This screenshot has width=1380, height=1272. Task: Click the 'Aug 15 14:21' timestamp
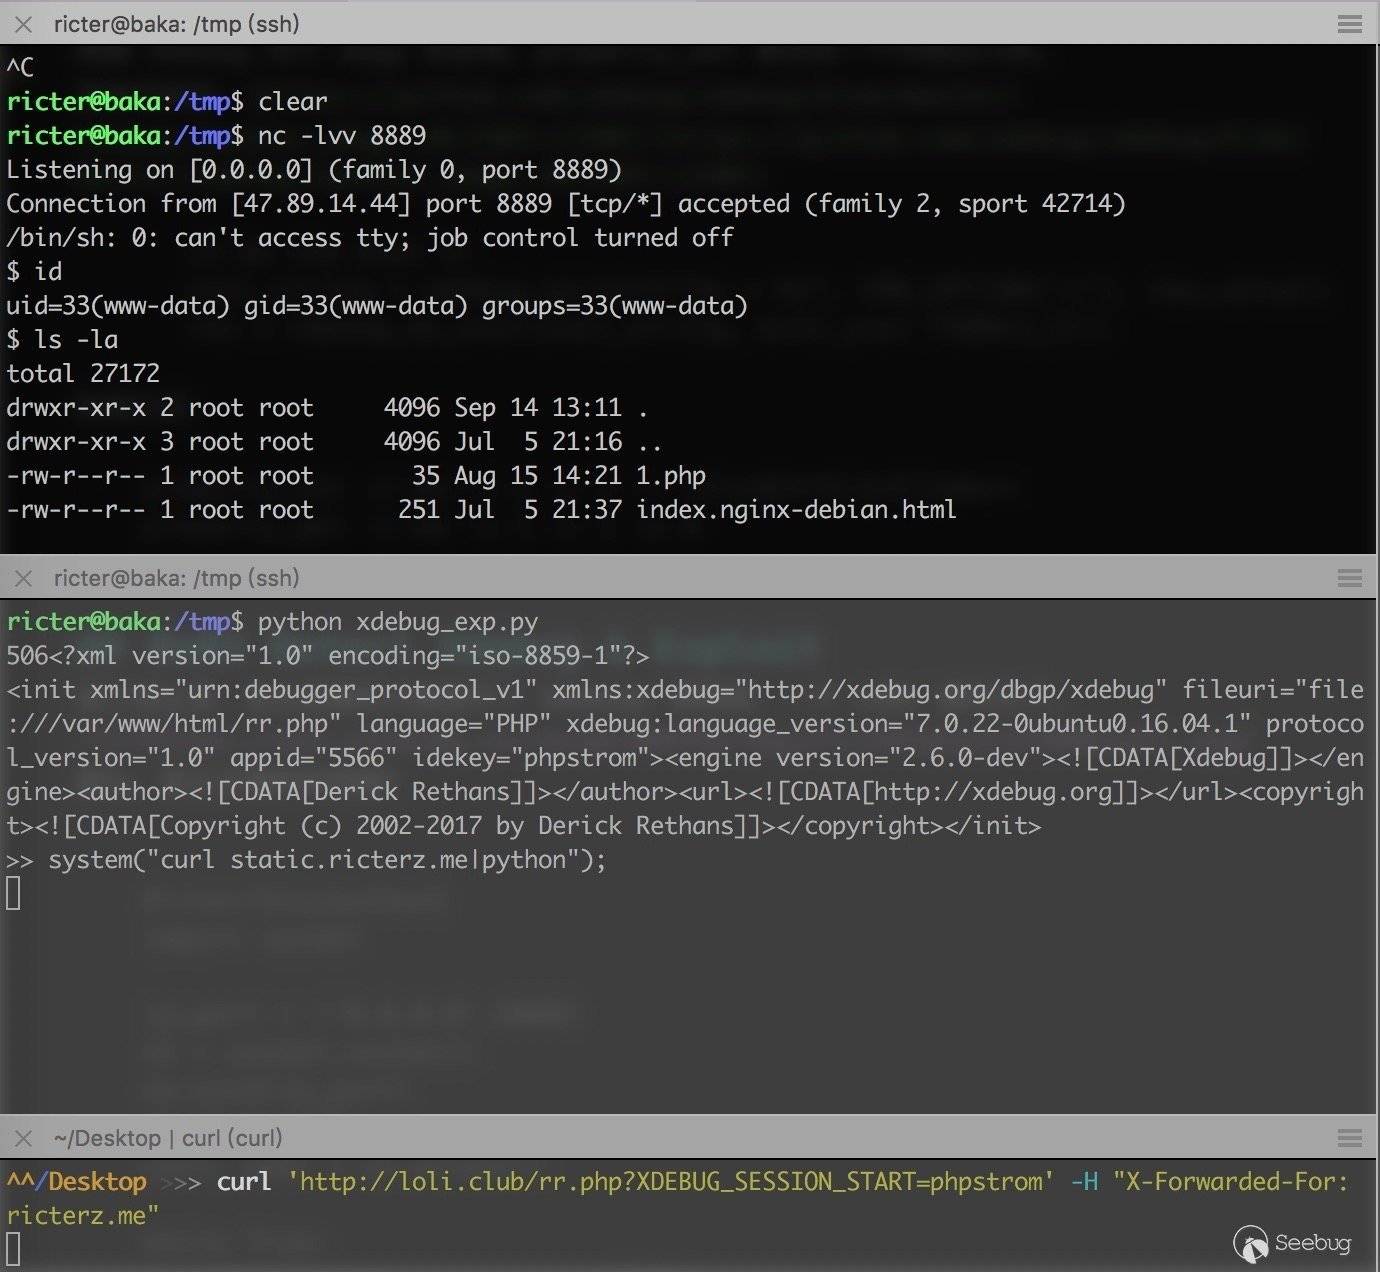(x=538, y=475)
